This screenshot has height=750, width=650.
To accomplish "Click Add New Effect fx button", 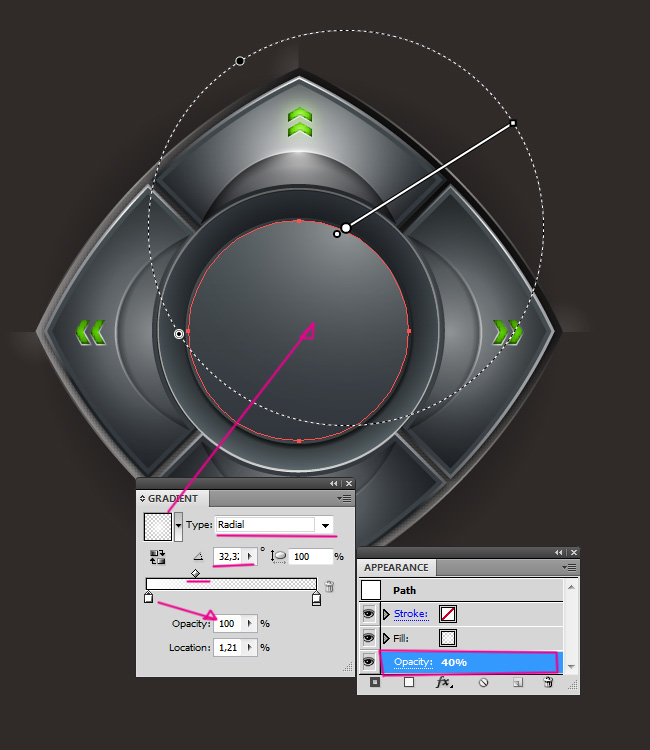I will (445, 683).
